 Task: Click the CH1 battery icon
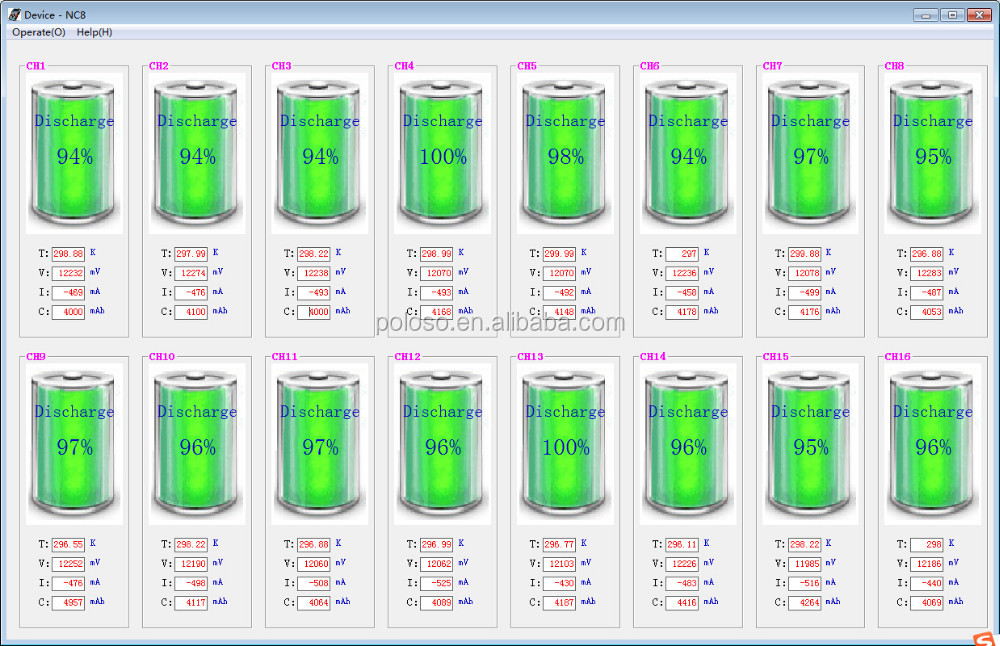(75, 153)
